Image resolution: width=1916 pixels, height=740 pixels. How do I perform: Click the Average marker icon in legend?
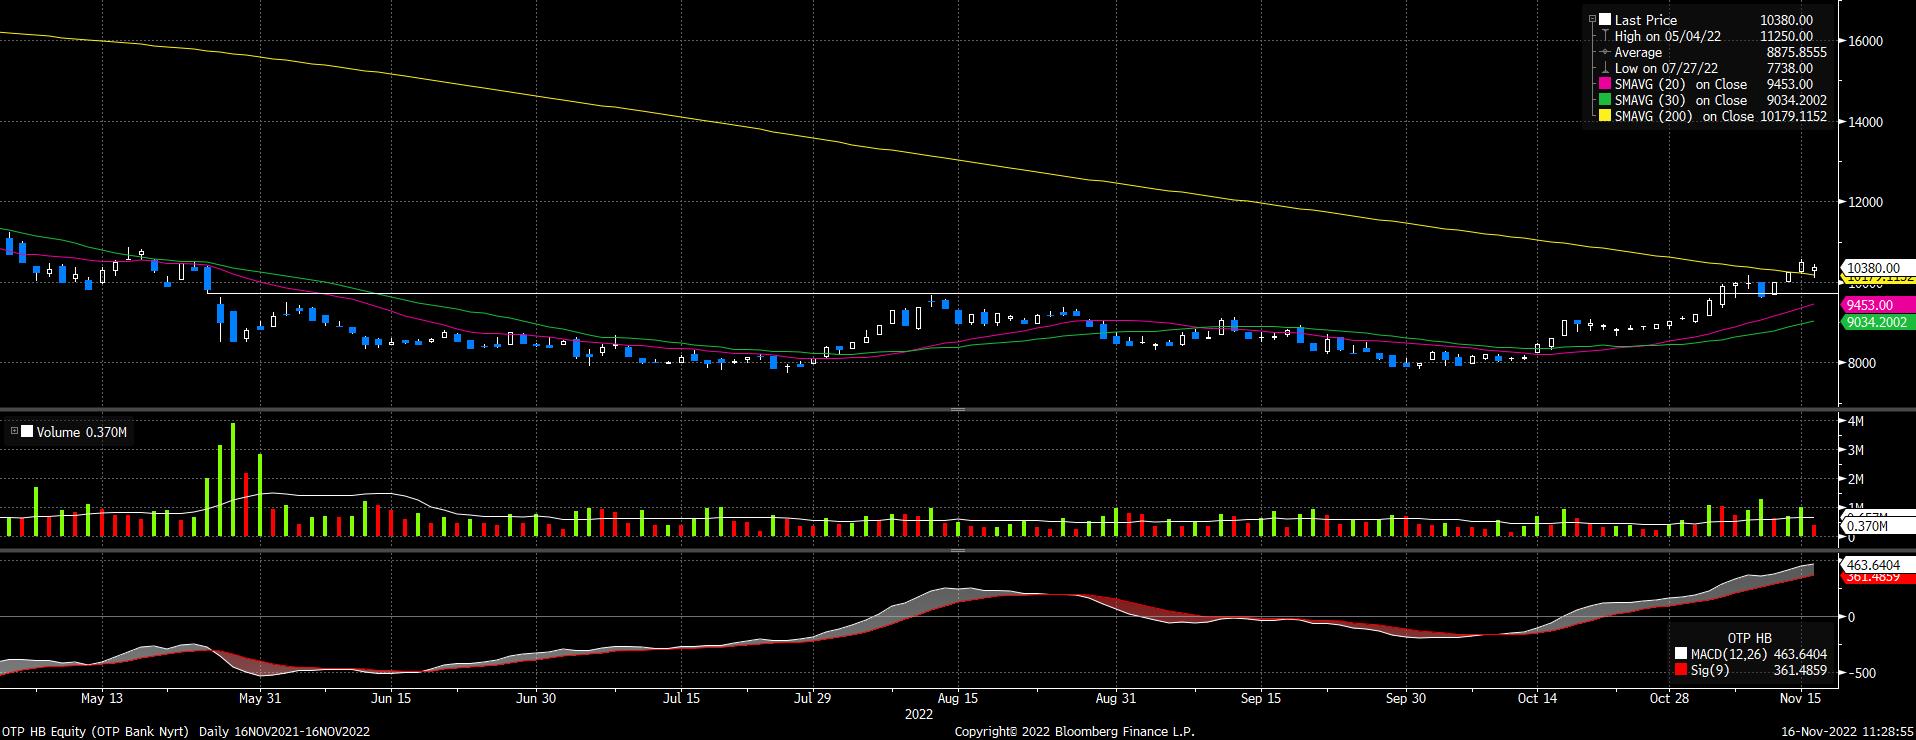coord(1605,52)
